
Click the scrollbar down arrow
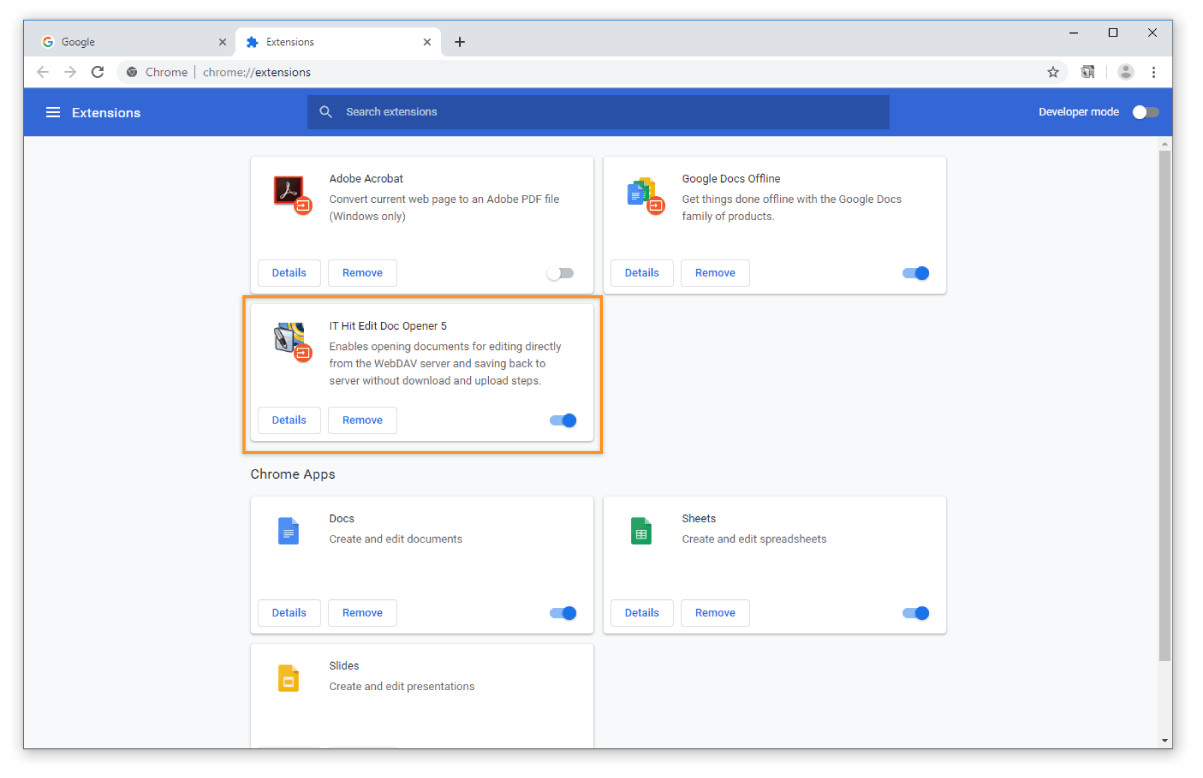pos(1165,741)
